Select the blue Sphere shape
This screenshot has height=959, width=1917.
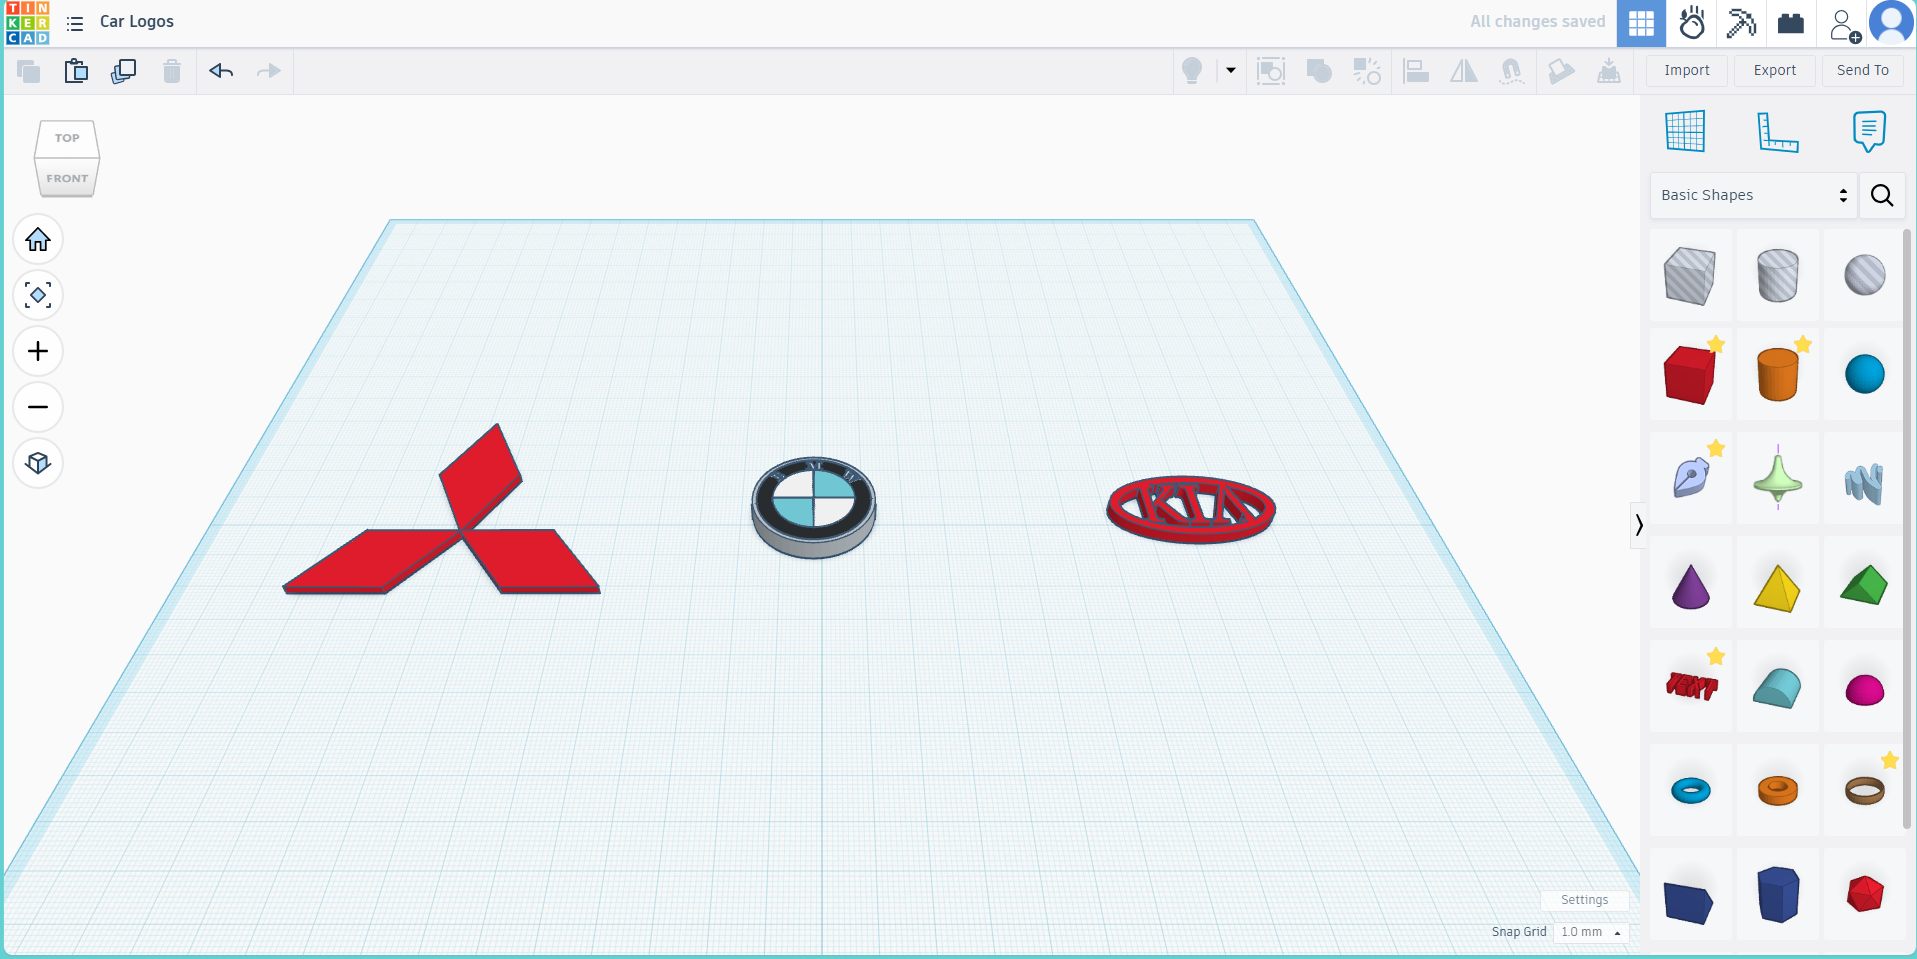[1865, 375]
